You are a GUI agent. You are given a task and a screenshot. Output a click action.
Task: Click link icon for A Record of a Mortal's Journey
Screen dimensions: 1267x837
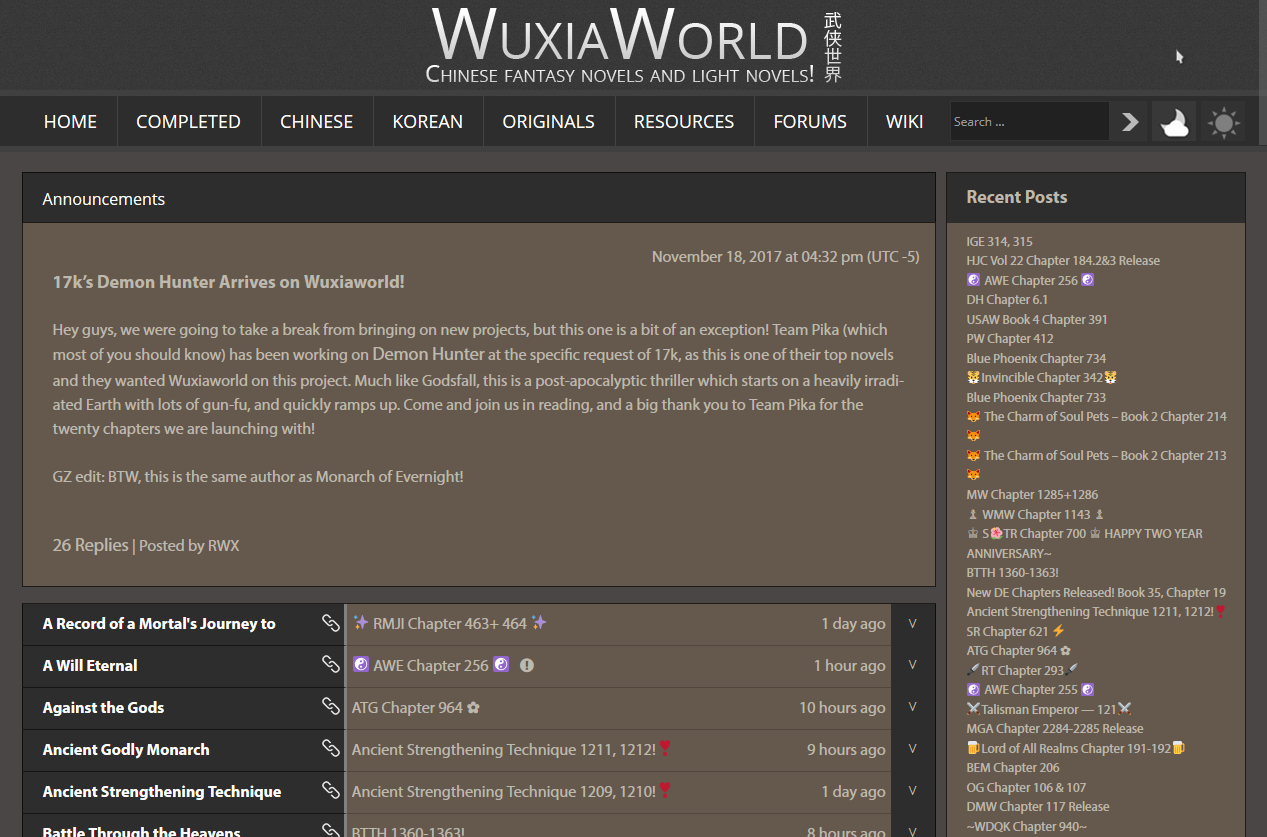point(331,623)
